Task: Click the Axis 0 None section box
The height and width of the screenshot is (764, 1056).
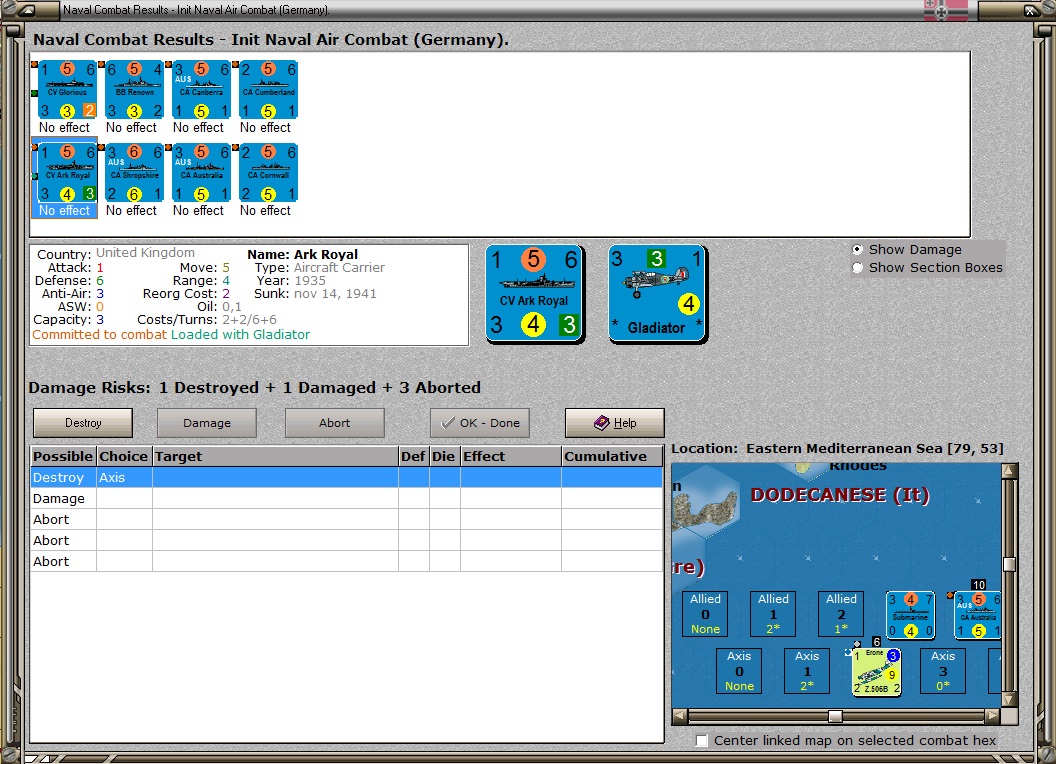Action: pos(739,671)
